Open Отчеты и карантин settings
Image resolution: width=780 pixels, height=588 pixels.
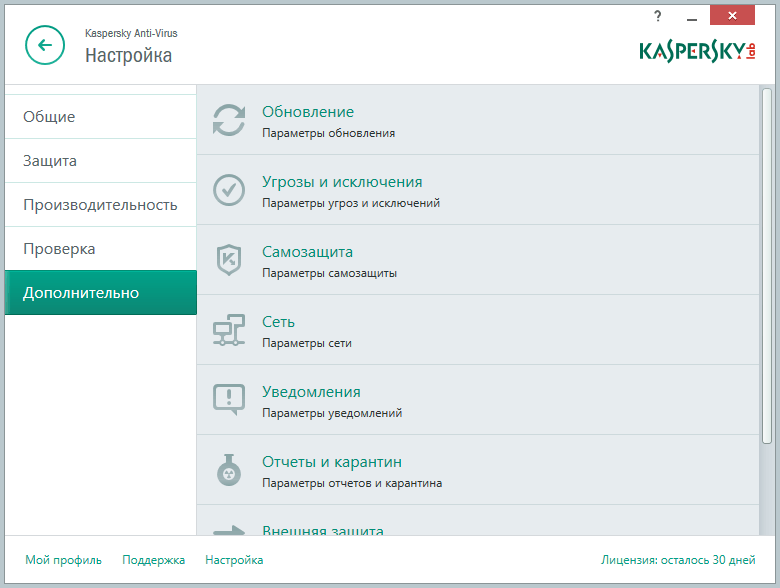332,462
